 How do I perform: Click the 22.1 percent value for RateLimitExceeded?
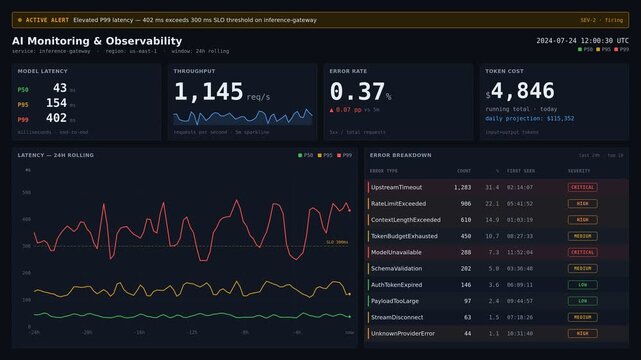[x=492, y=203]
